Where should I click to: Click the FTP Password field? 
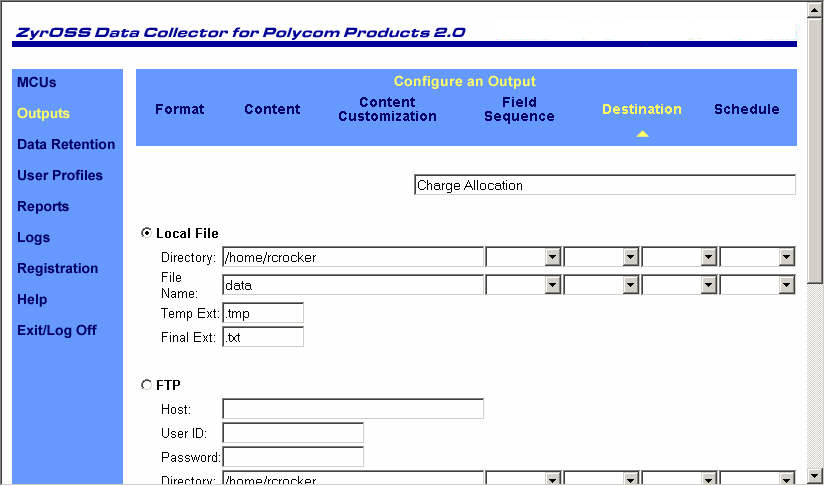click(293, 457)
